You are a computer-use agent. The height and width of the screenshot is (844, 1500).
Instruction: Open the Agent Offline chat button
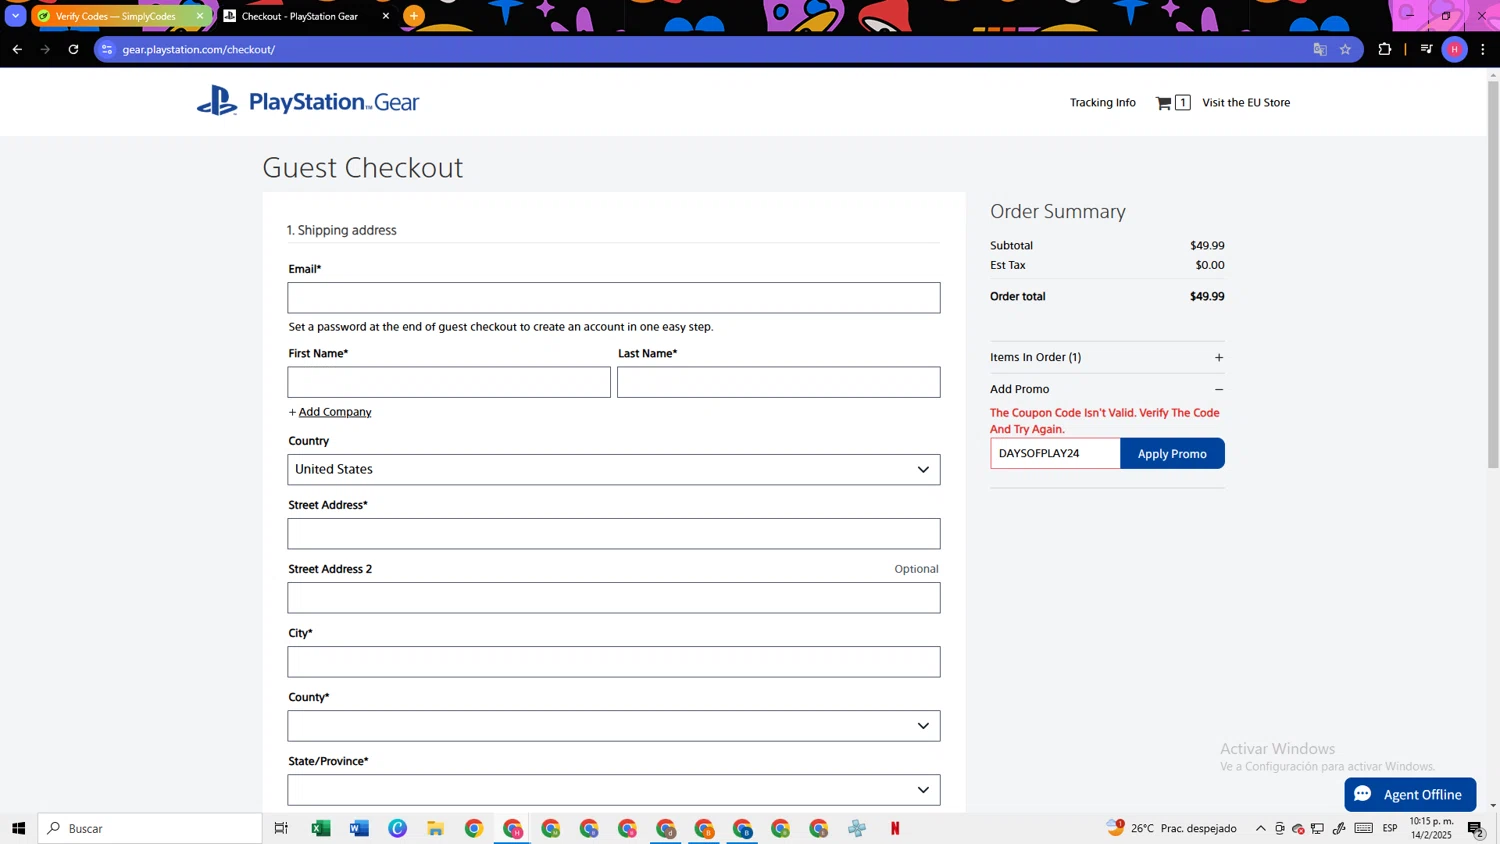(x=1410, y=794)
